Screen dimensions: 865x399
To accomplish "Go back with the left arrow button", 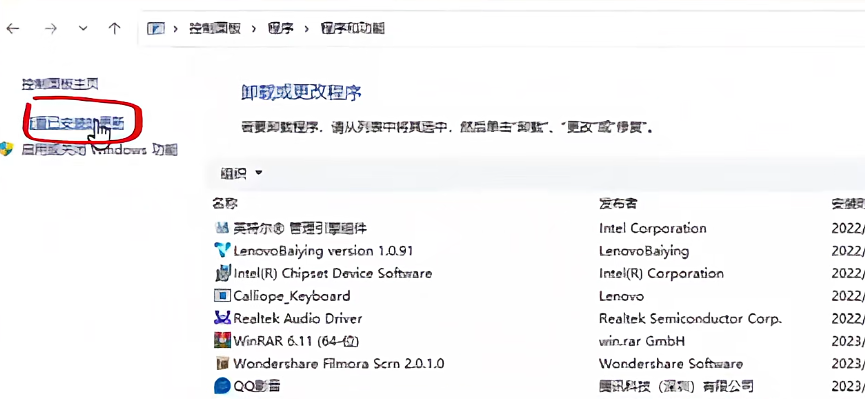I will 12,29.
